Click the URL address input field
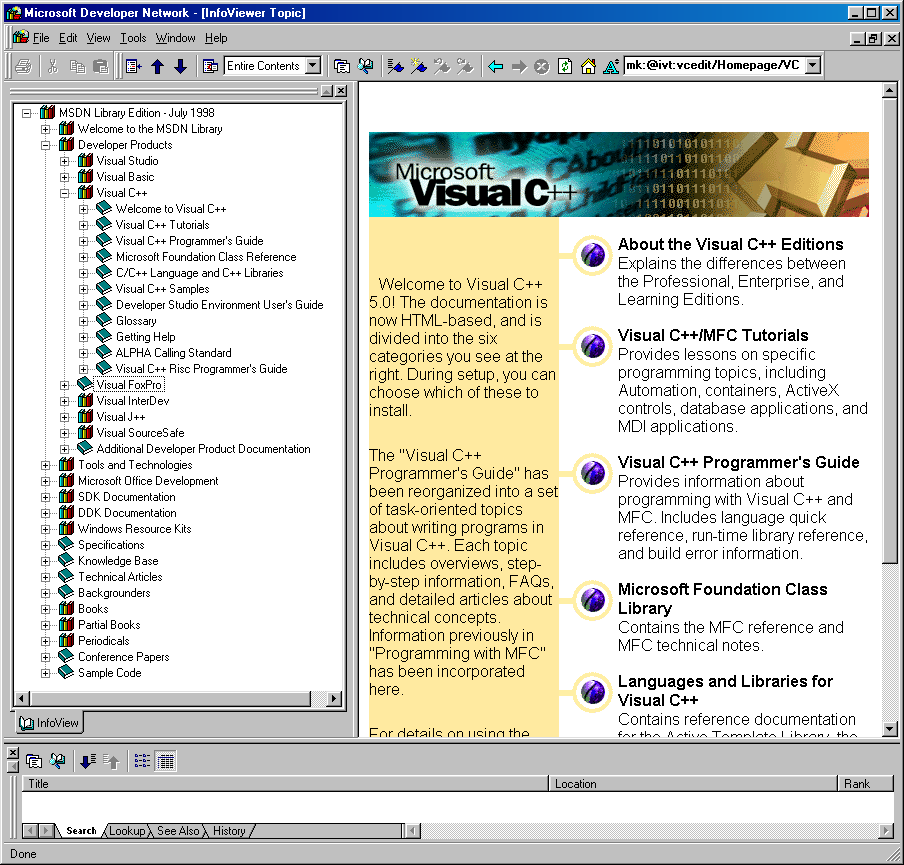The width and height of the screenshot is (904, 865). coord(715,65)
